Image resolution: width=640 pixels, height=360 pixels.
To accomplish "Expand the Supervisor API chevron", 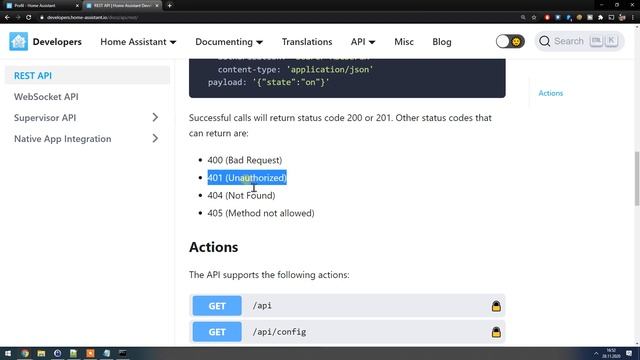I will click(155, 118).
